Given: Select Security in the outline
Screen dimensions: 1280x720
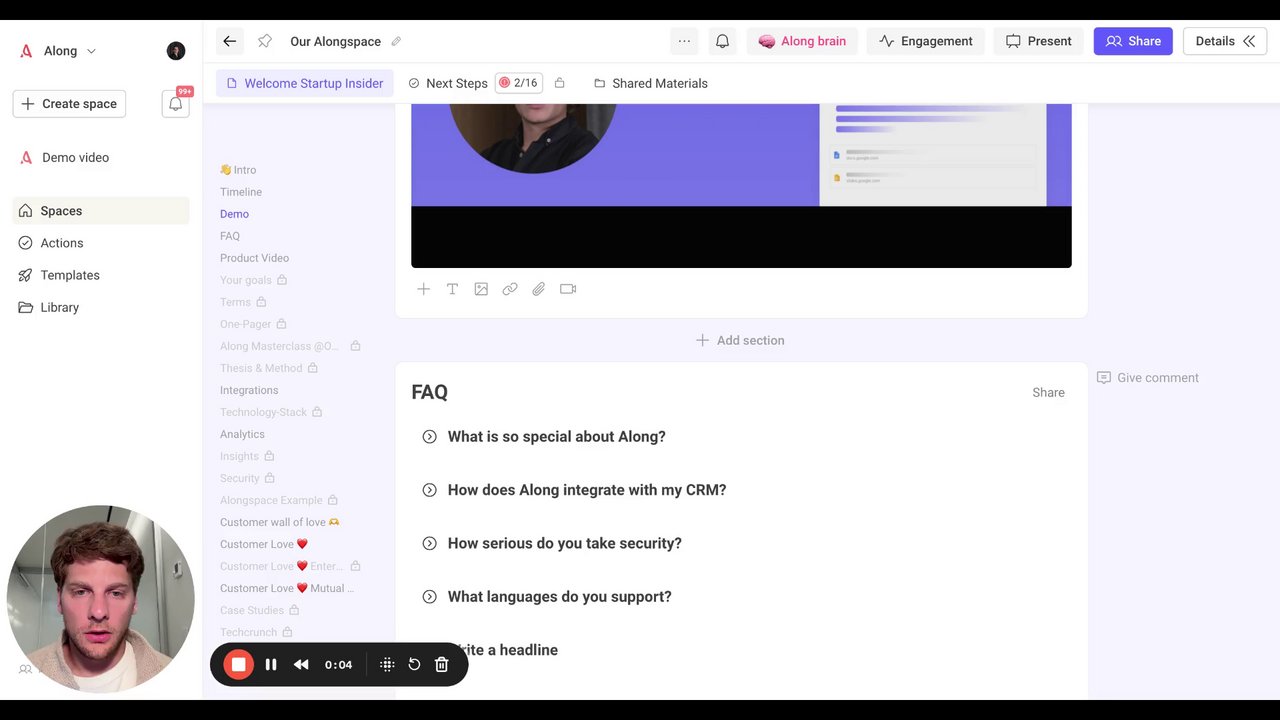Looking at the screenshot, I should [x=239, y=478].
